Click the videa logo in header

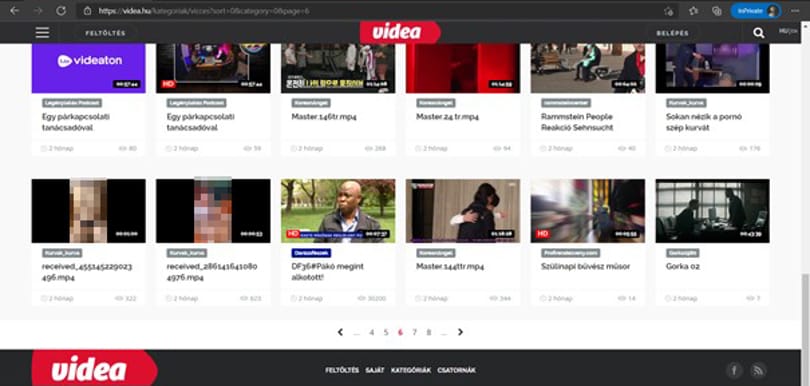tap(400, 32)
